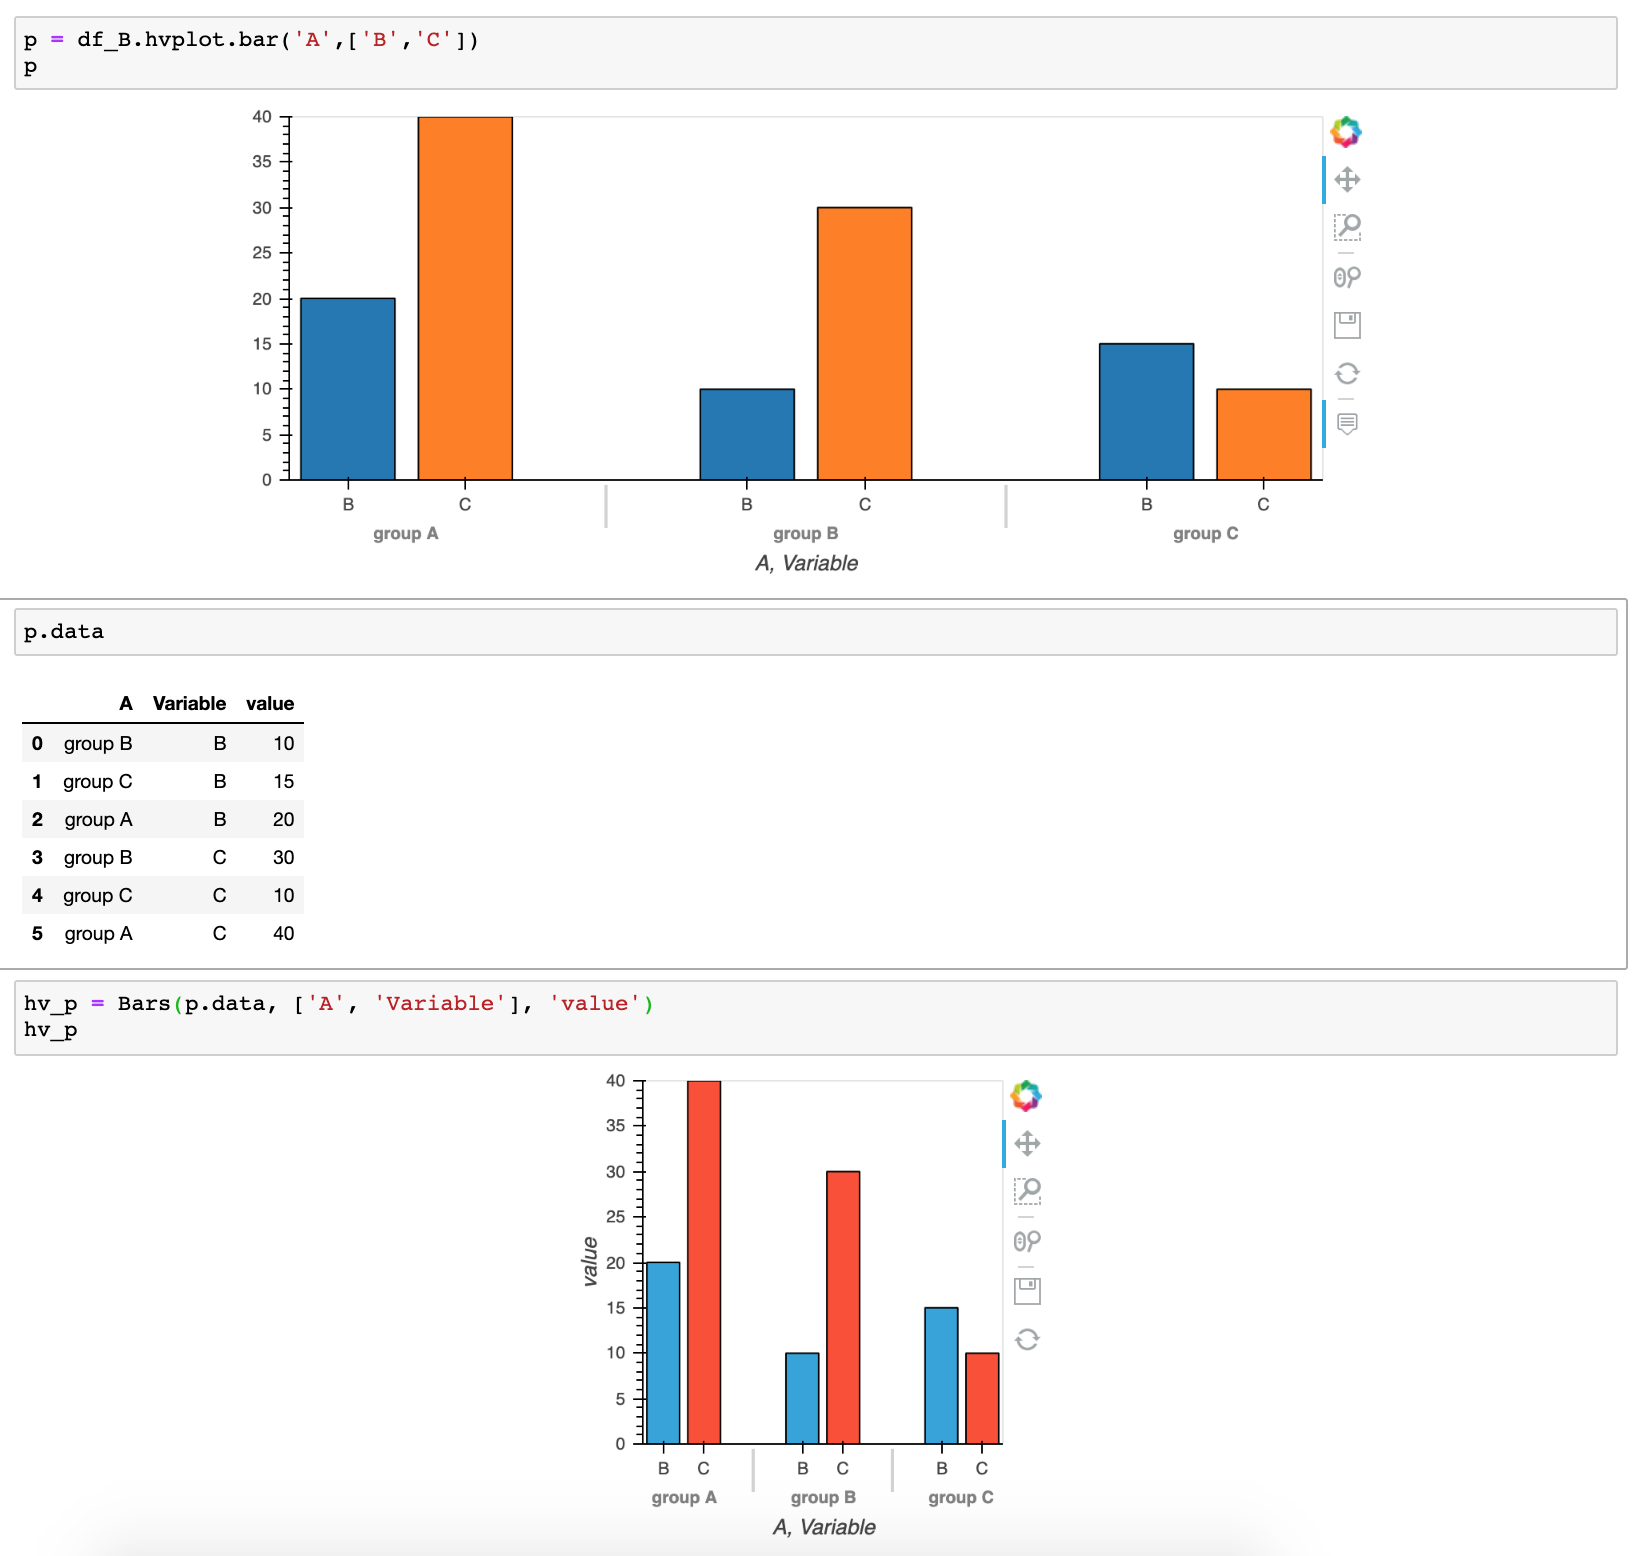Click the Bokeh logo on the hv_p chart
Screen dimensions: 1642x1556
coord(1027,1095)
